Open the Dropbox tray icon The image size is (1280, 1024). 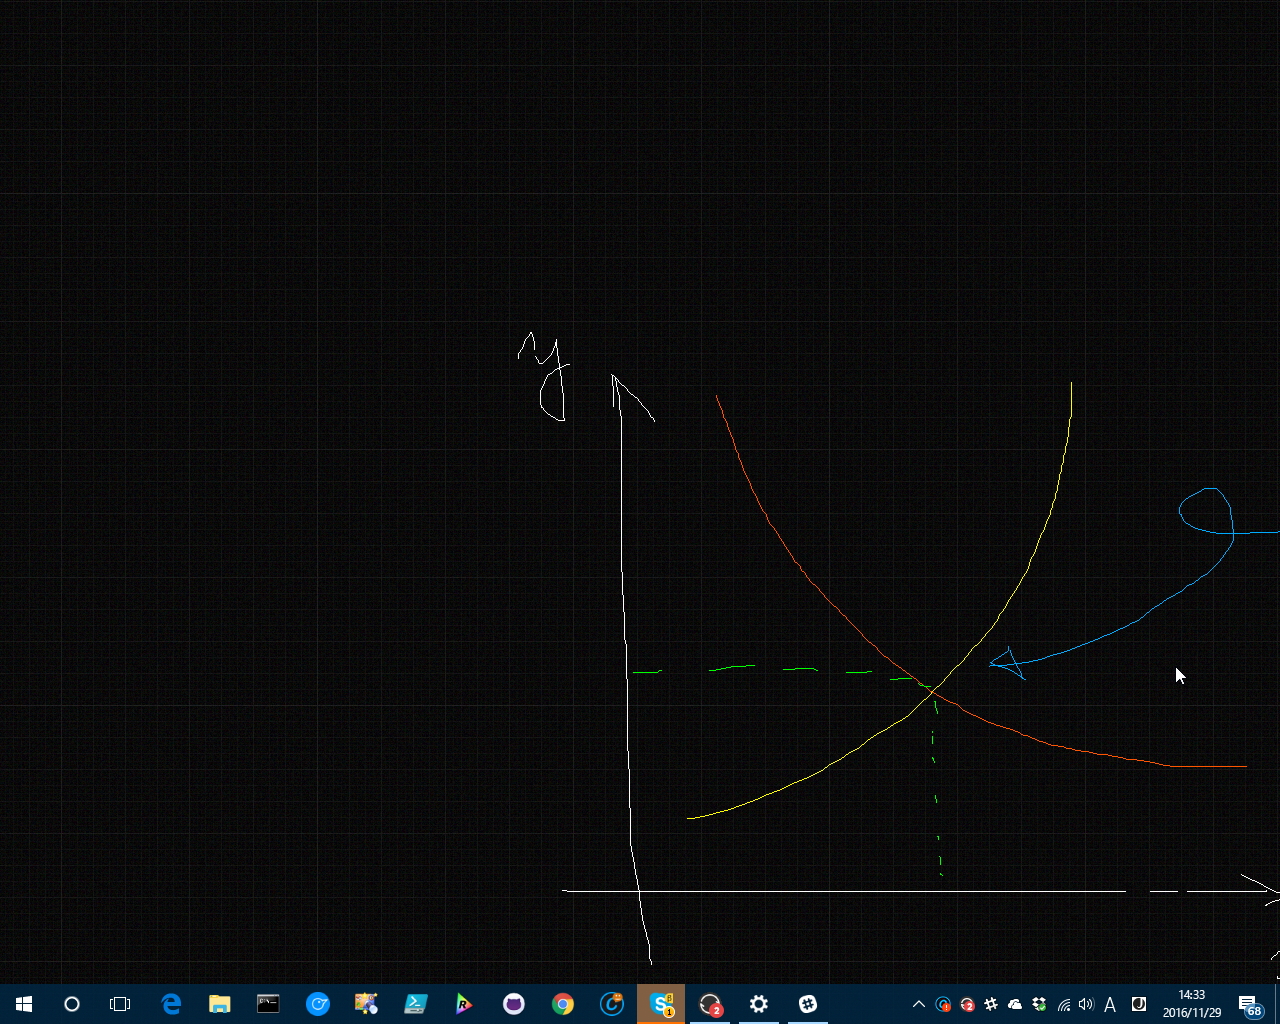[x=1039, y=1004]
